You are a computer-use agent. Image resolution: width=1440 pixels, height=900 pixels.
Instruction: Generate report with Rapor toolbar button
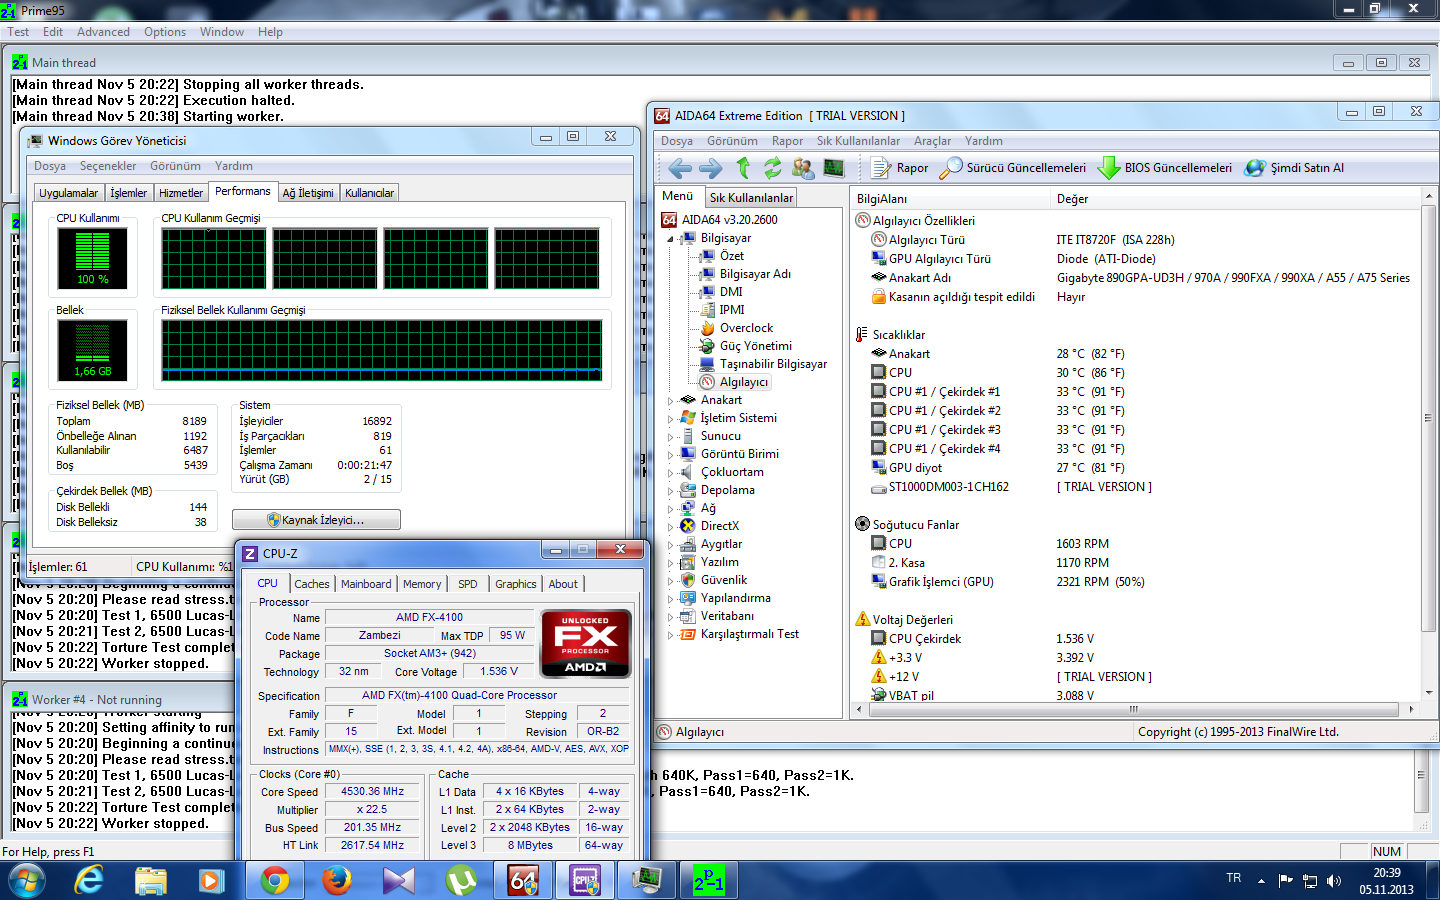pos(899,168)
